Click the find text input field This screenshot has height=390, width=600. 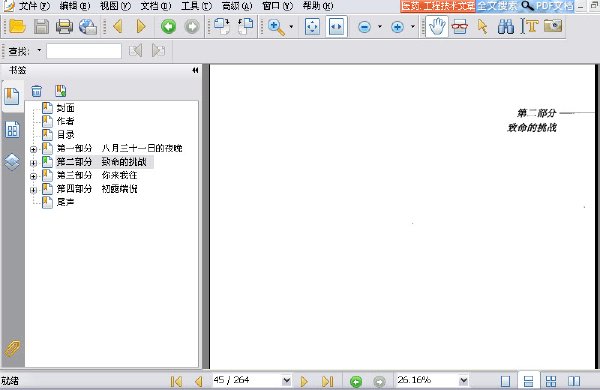pos(84,51)
